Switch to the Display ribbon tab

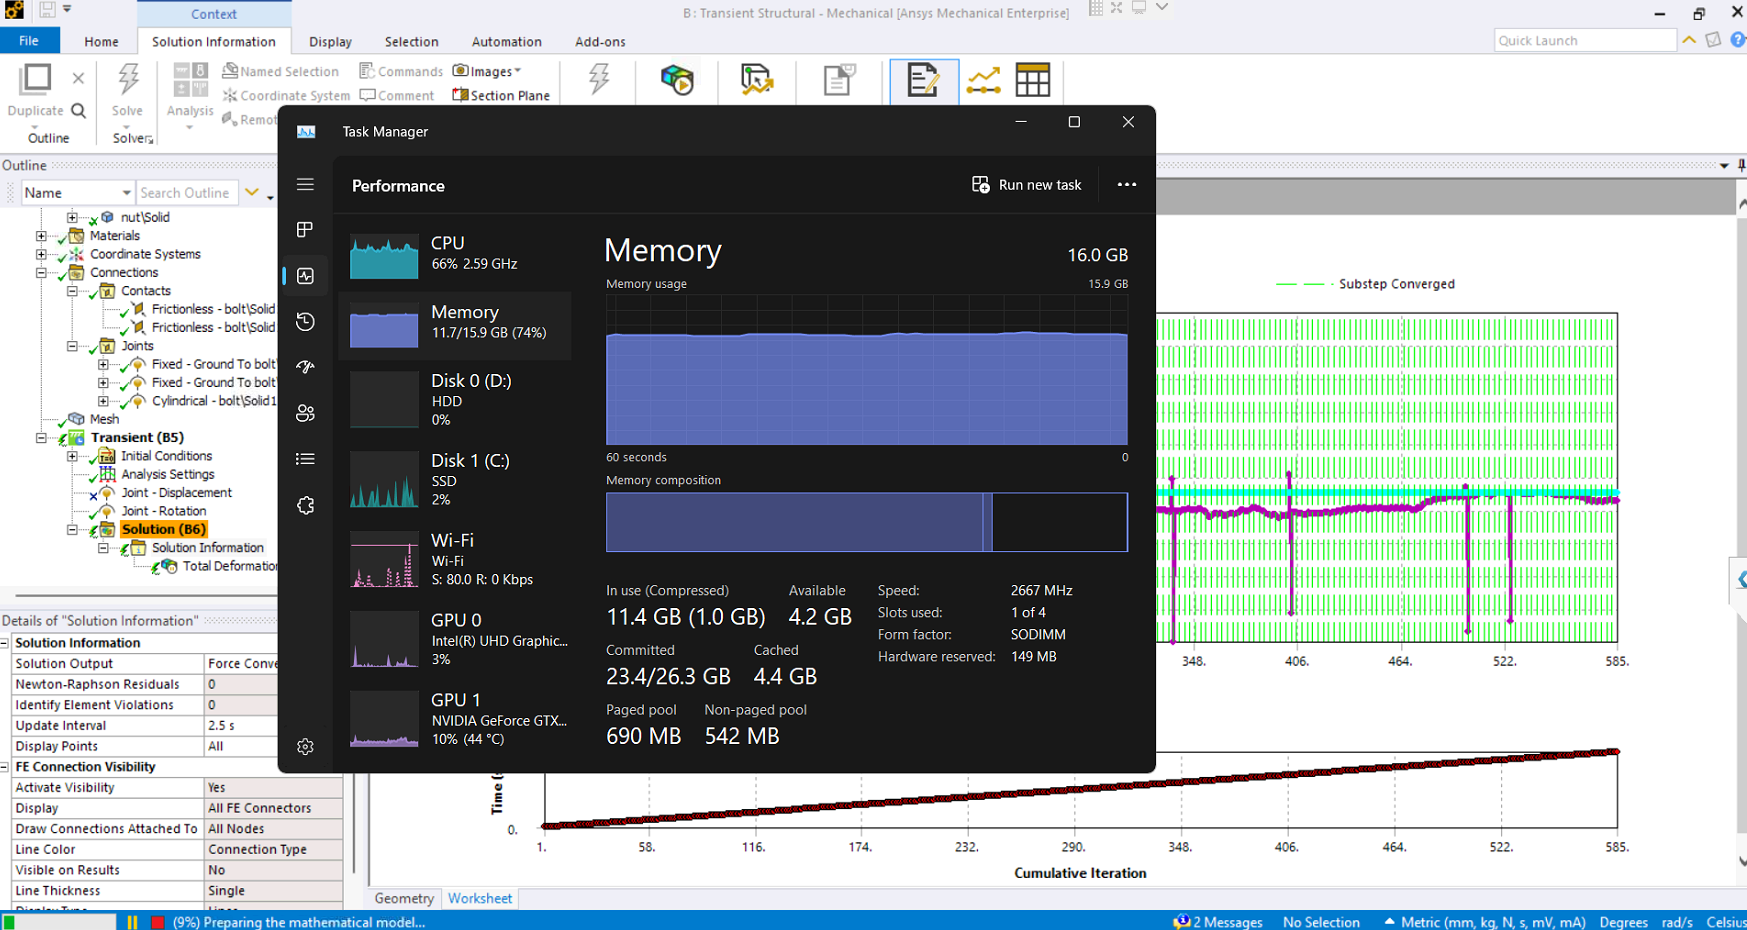330,42
